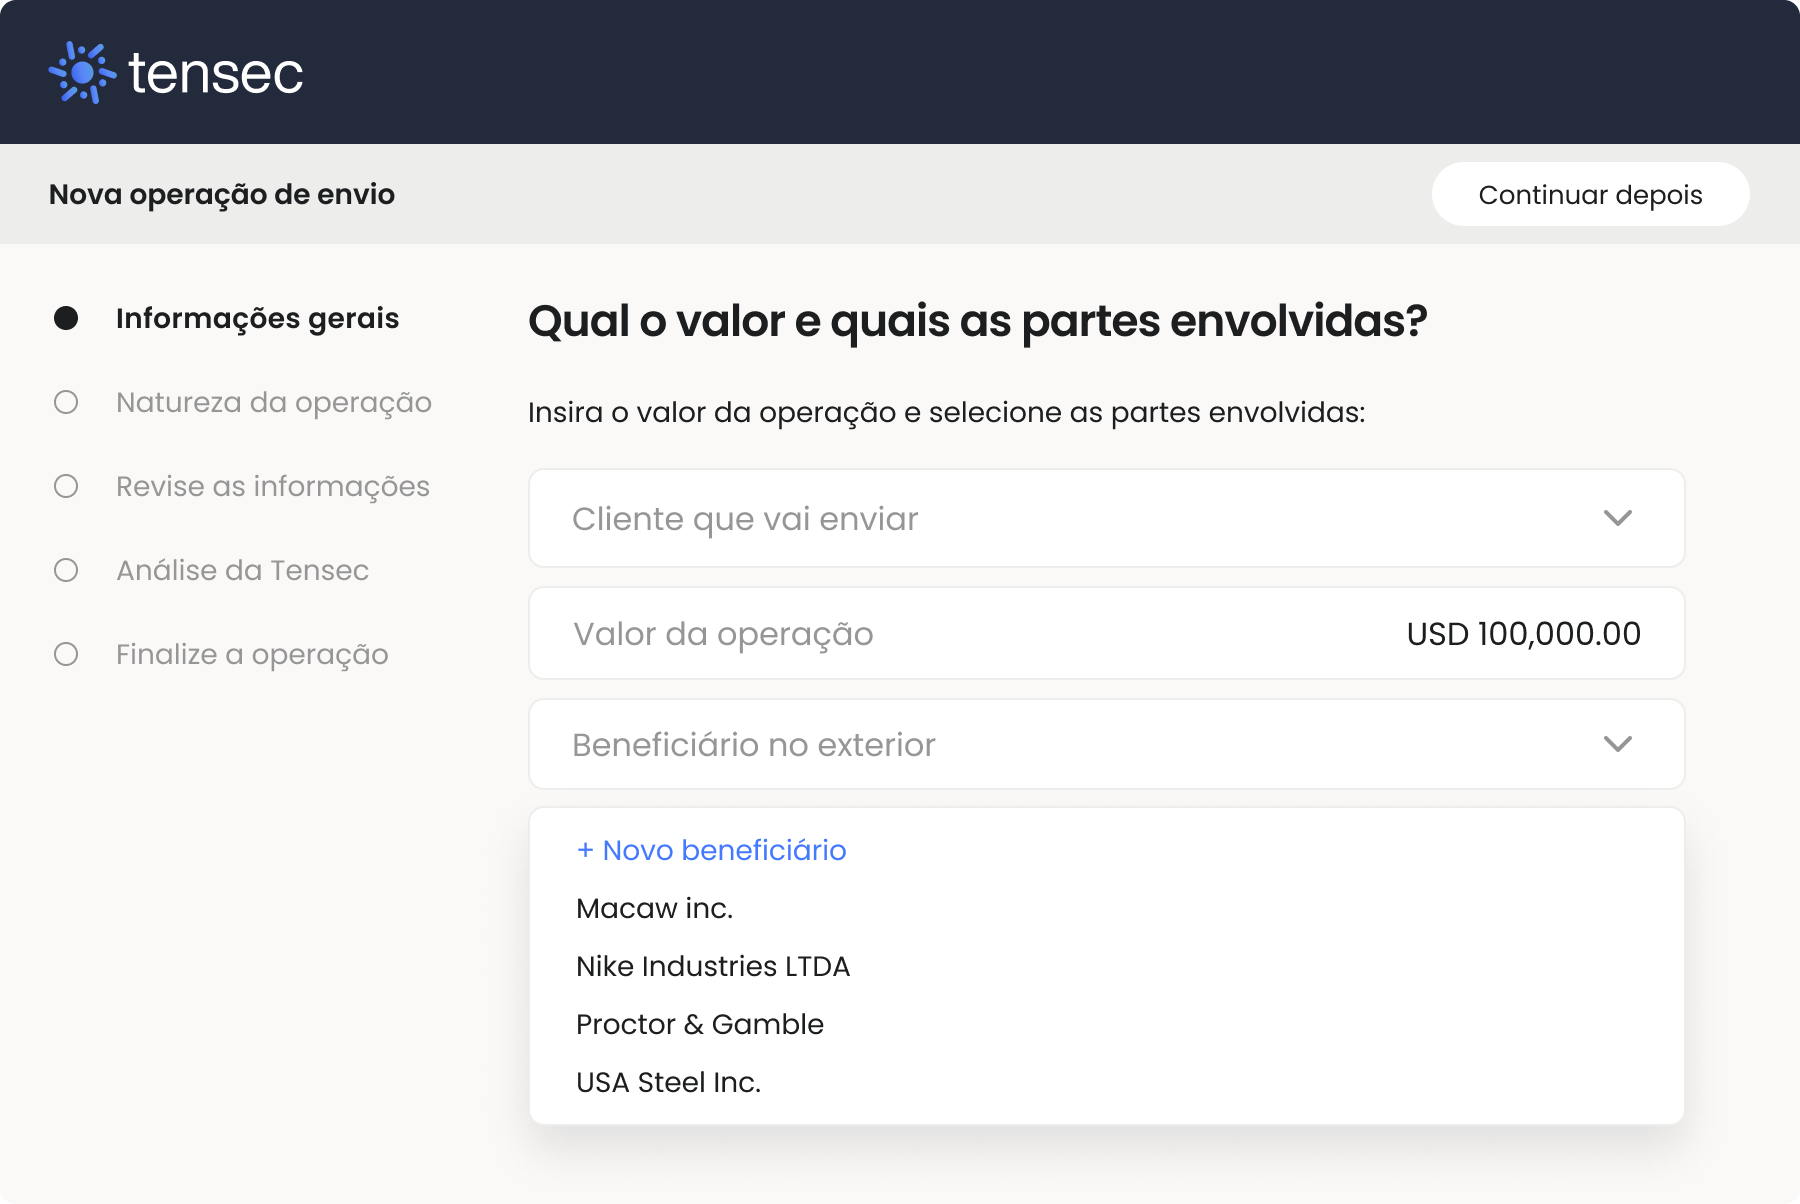Choose Nike Industries LTDA from list
The height and width of the screenshot is (1204, 1800).
click(713, 966)
